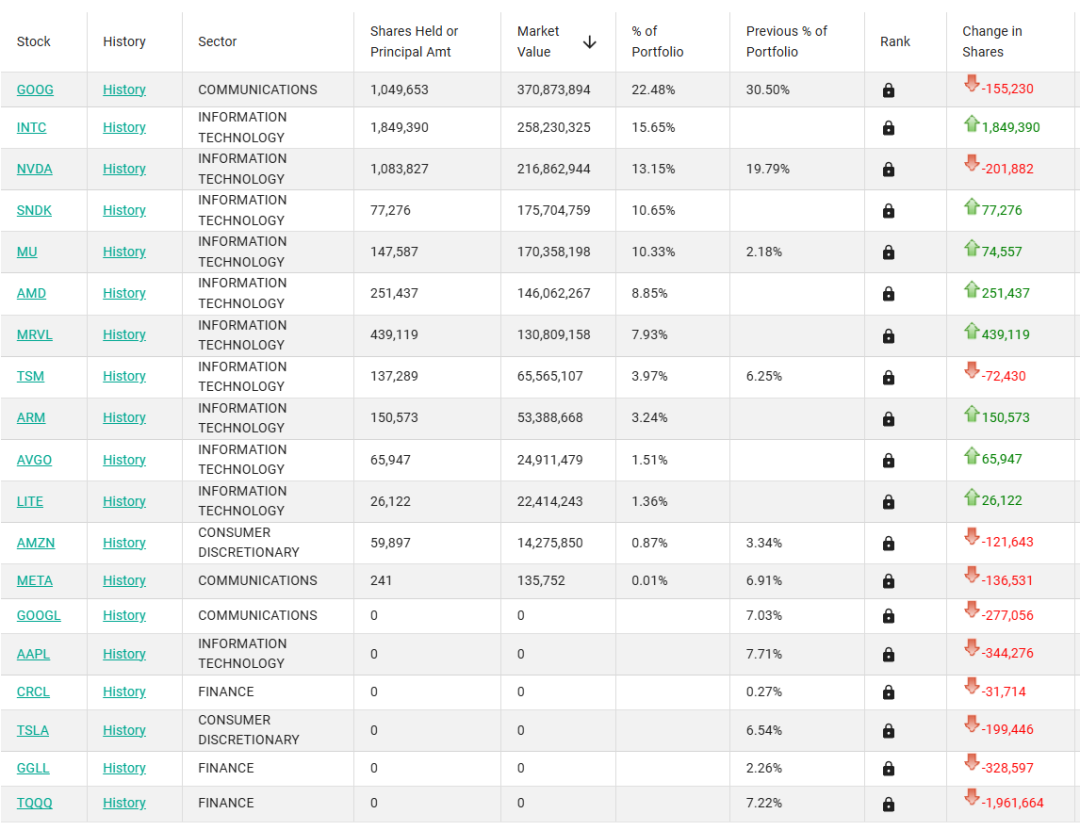1080x830 pixels.
Task: Click the lock icon in MRVL row
Action: coord(889,335)
